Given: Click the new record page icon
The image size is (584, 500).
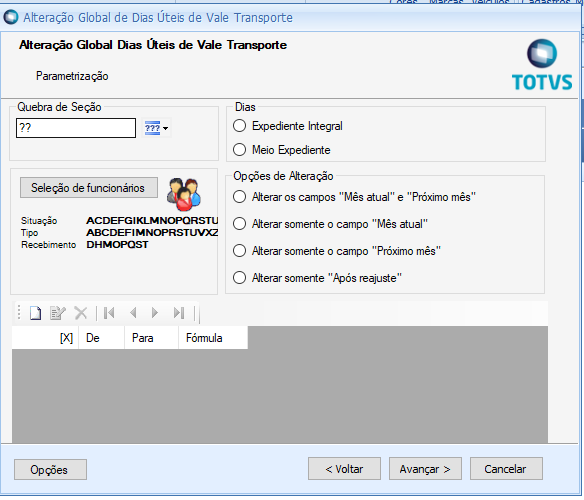Looking at the screenshot, I should pos(35,313).
